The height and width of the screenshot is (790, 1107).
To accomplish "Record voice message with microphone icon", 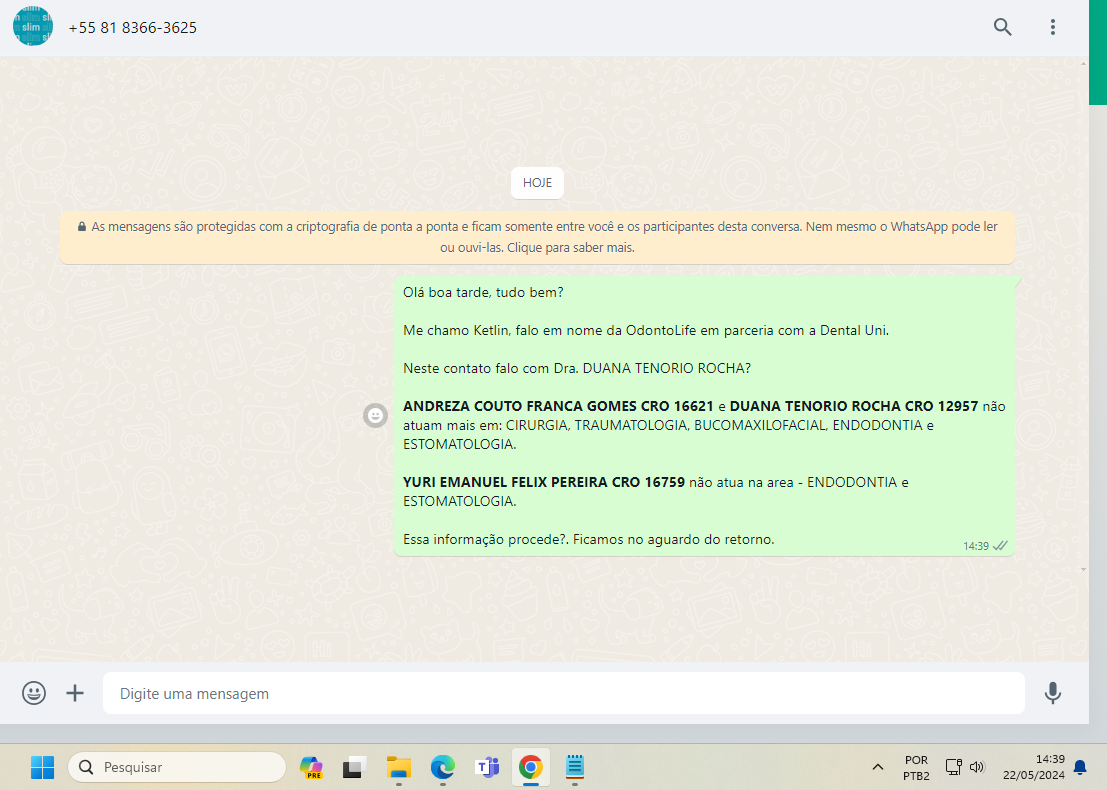I will (1052, 693).
